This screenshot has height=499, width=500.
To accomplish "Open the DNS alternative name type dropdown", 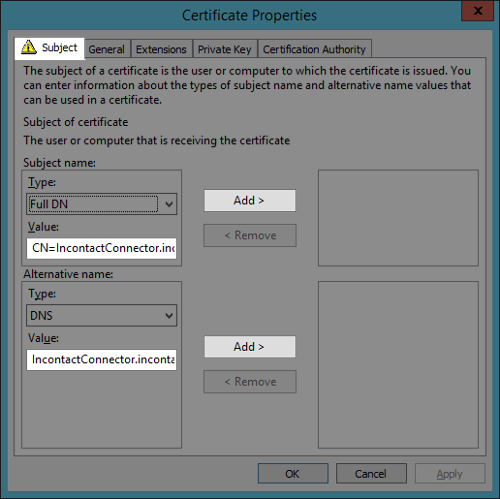I will pyautogui.click(x=101, y=315).
